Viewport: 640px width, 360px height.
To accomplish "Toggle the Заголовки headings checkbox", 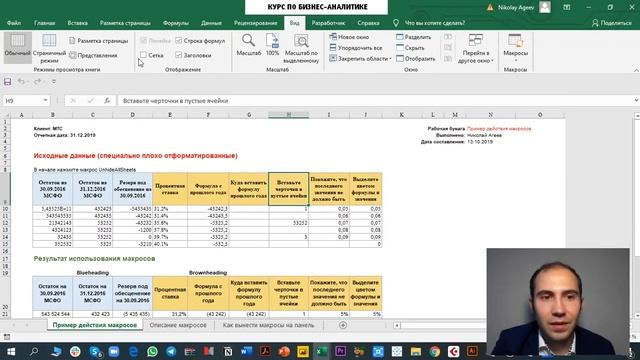I will coord(178,55).
